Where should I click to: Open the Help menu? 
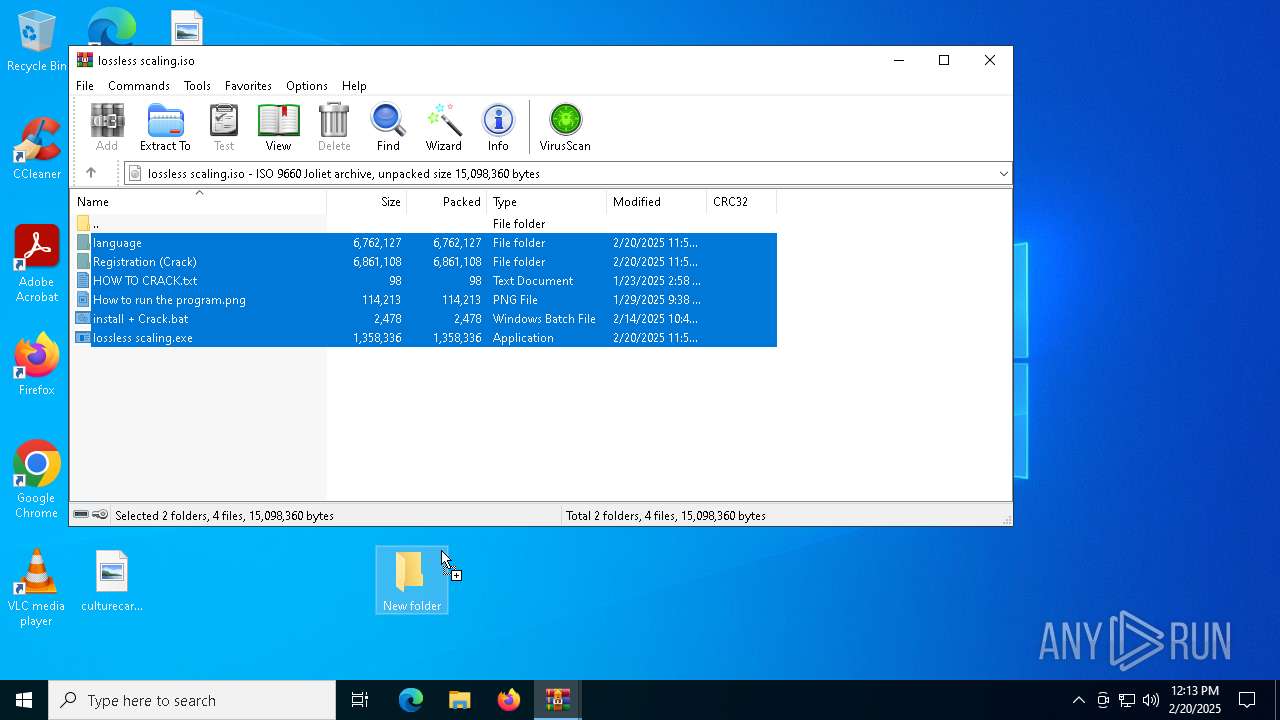[x=354, y=86]
